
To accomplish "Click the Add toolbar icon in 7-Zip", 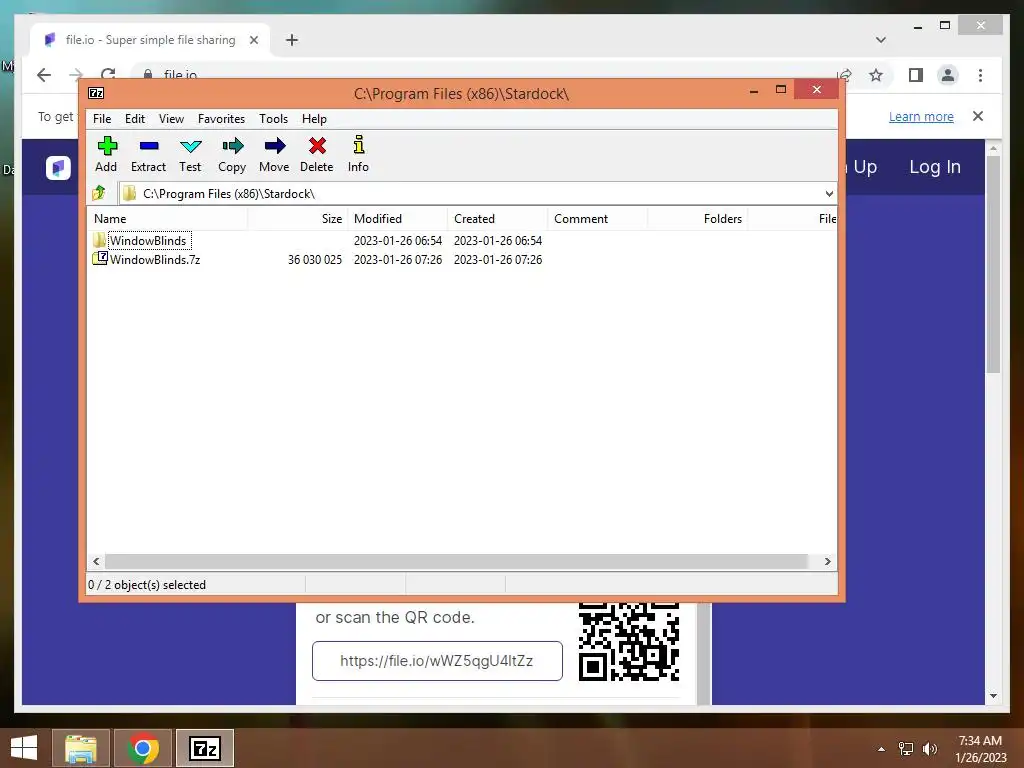I will 106,154.
